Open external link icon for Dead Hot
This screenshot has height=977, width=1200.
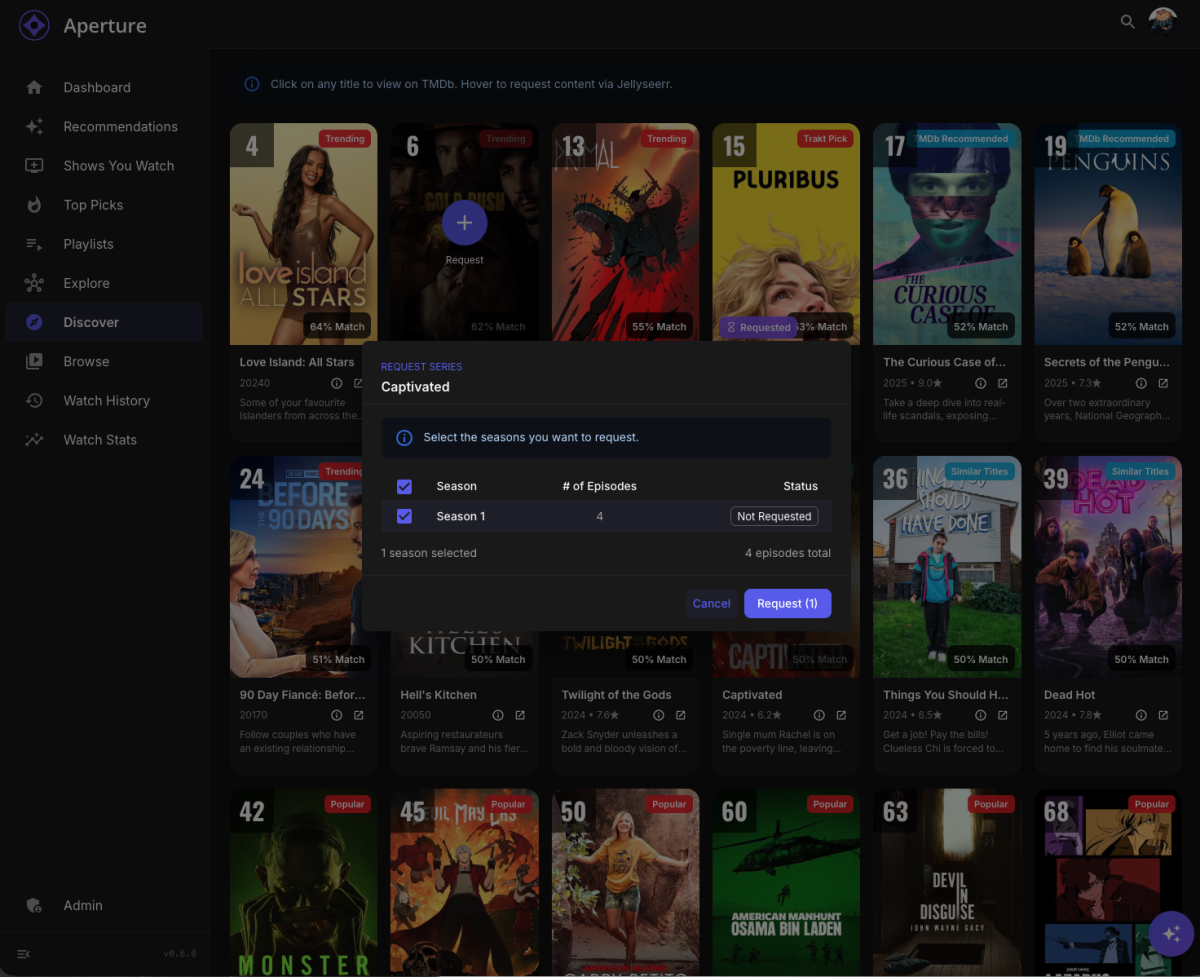(1163, 715)
